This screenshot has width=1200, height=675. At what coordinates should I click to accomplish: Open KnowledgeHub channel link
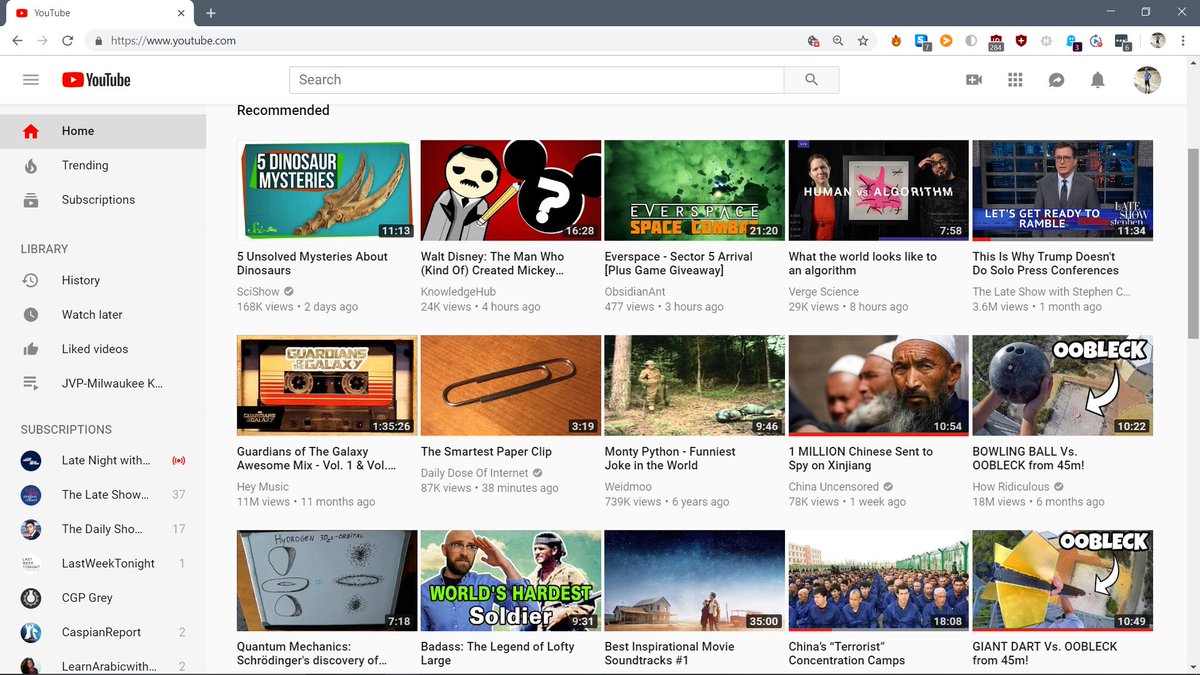click(x=460, y=292)
